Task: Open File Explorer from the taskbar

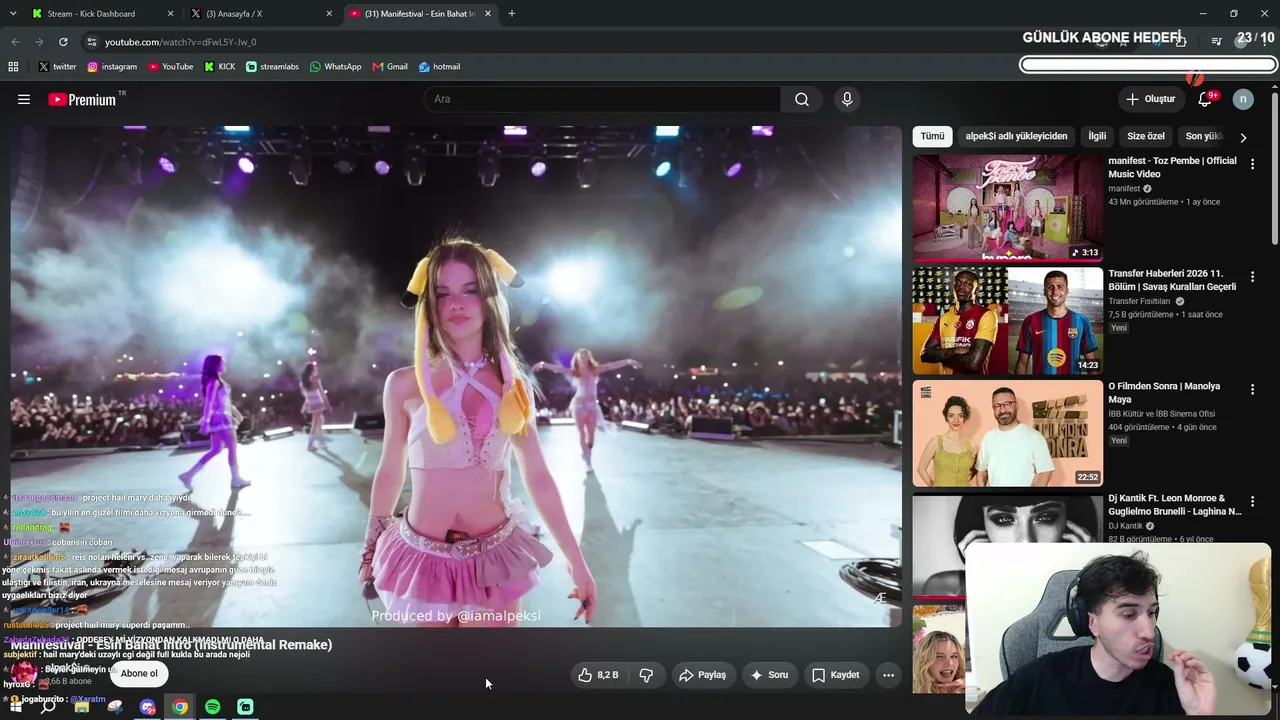Action: pos(82,707)
